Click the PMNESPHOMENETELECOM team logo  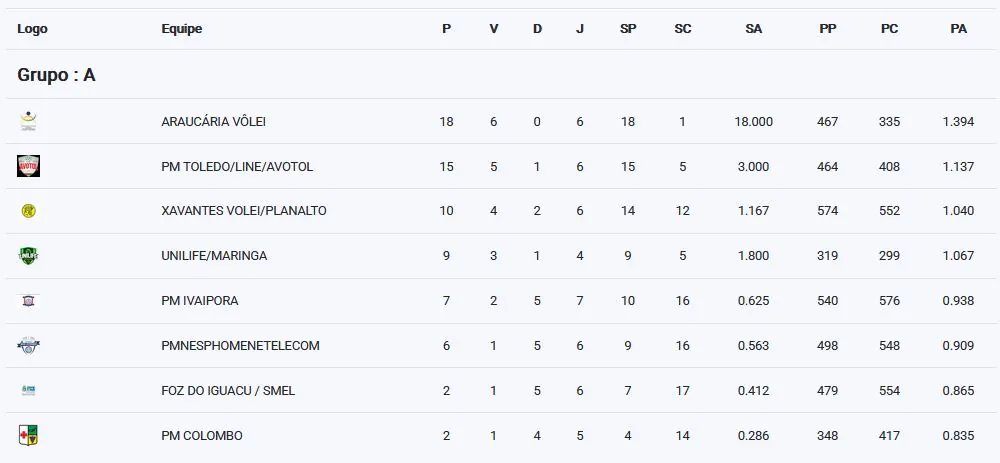coord(28,345)
